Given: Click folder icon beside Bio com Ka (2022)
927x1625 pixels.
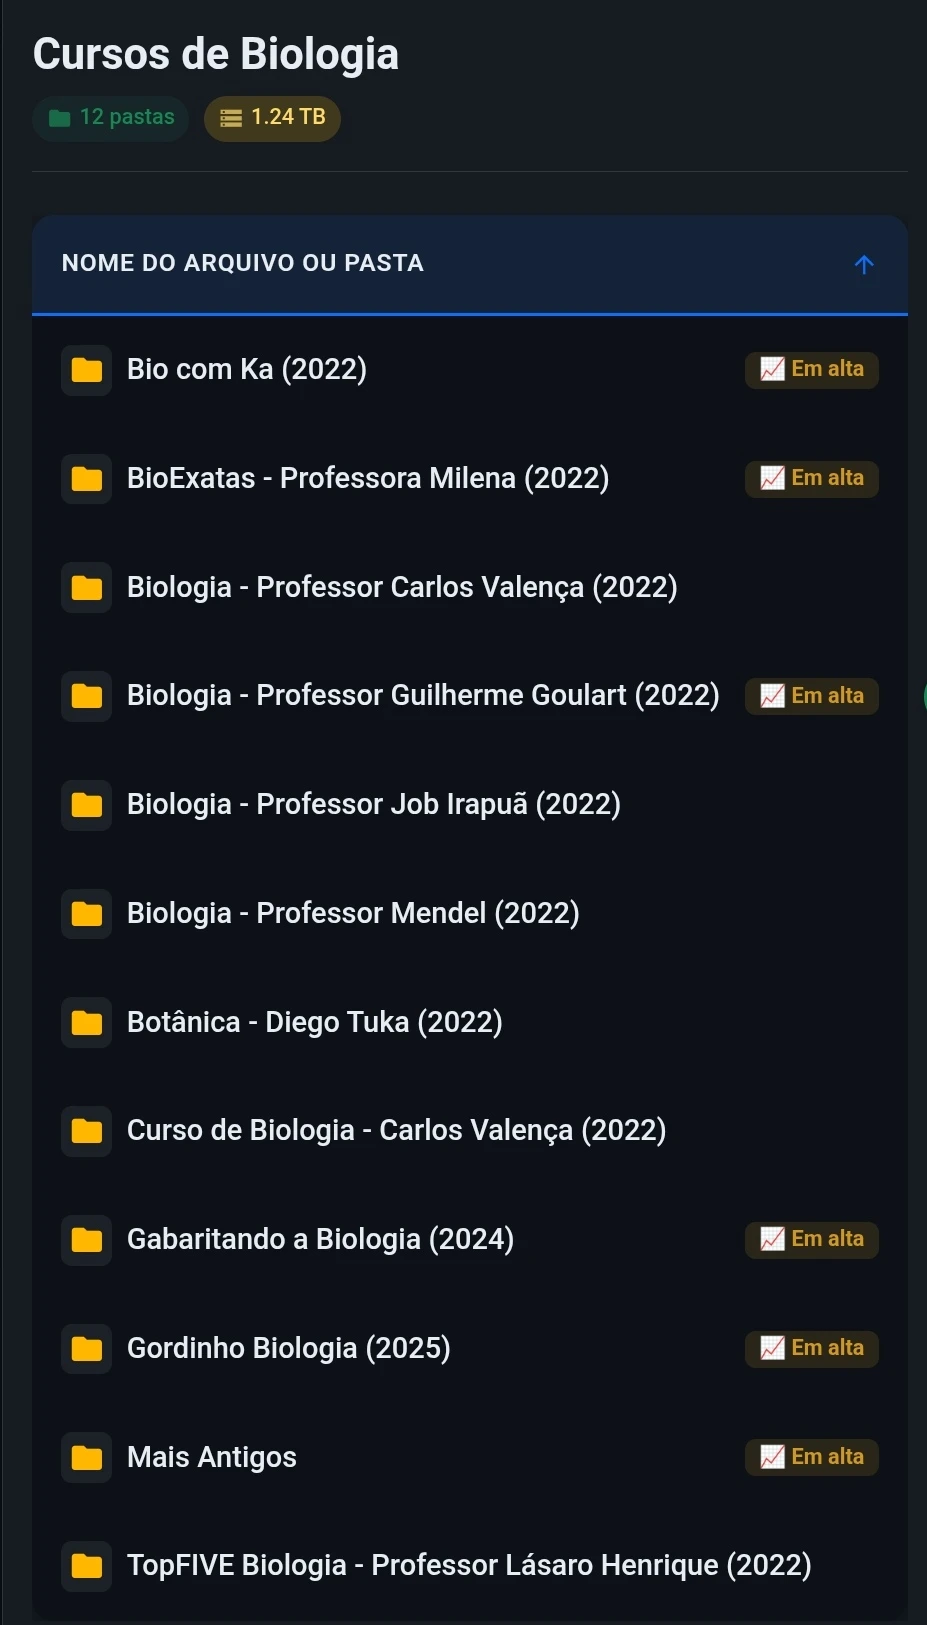Looking at the screenshot, I should pyautogui.click(x=86, y=370).
